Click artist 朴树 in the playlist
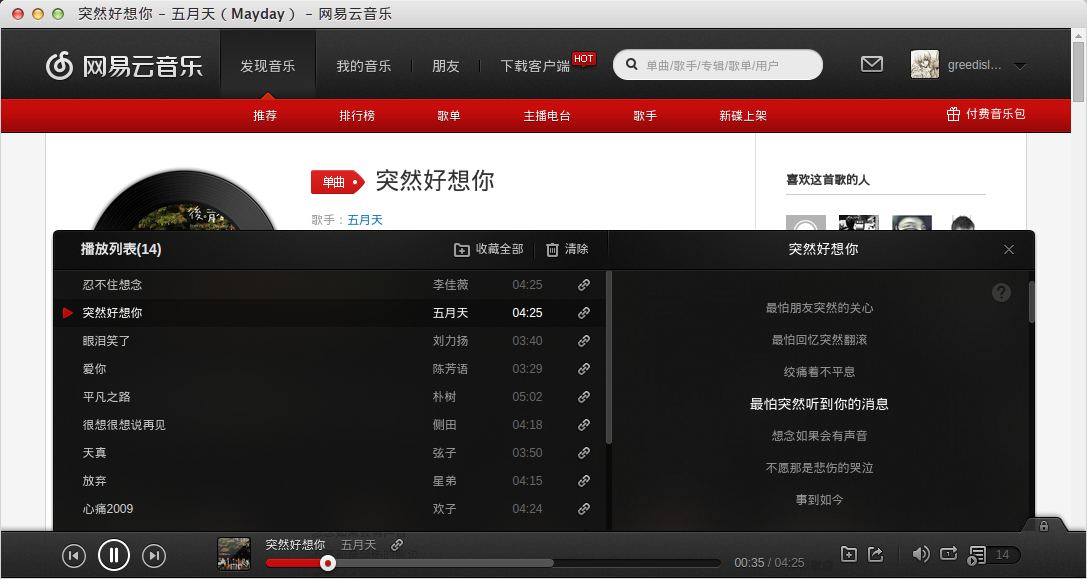Screen dimensions: 1087x579 [x=444, y=397]
